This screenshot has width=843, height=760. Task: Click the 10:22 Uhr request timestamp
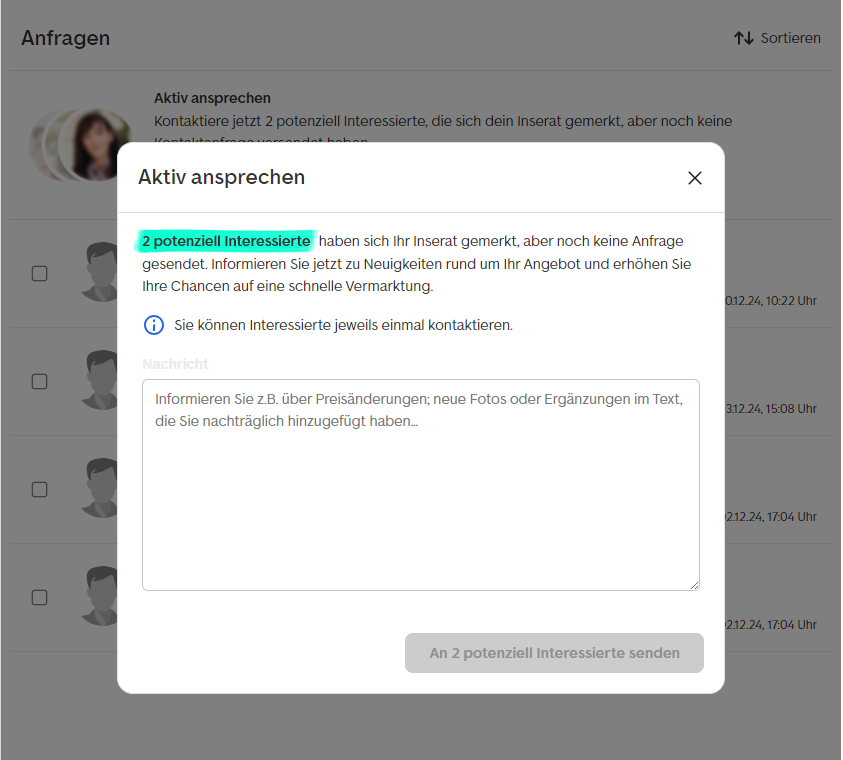770,300
